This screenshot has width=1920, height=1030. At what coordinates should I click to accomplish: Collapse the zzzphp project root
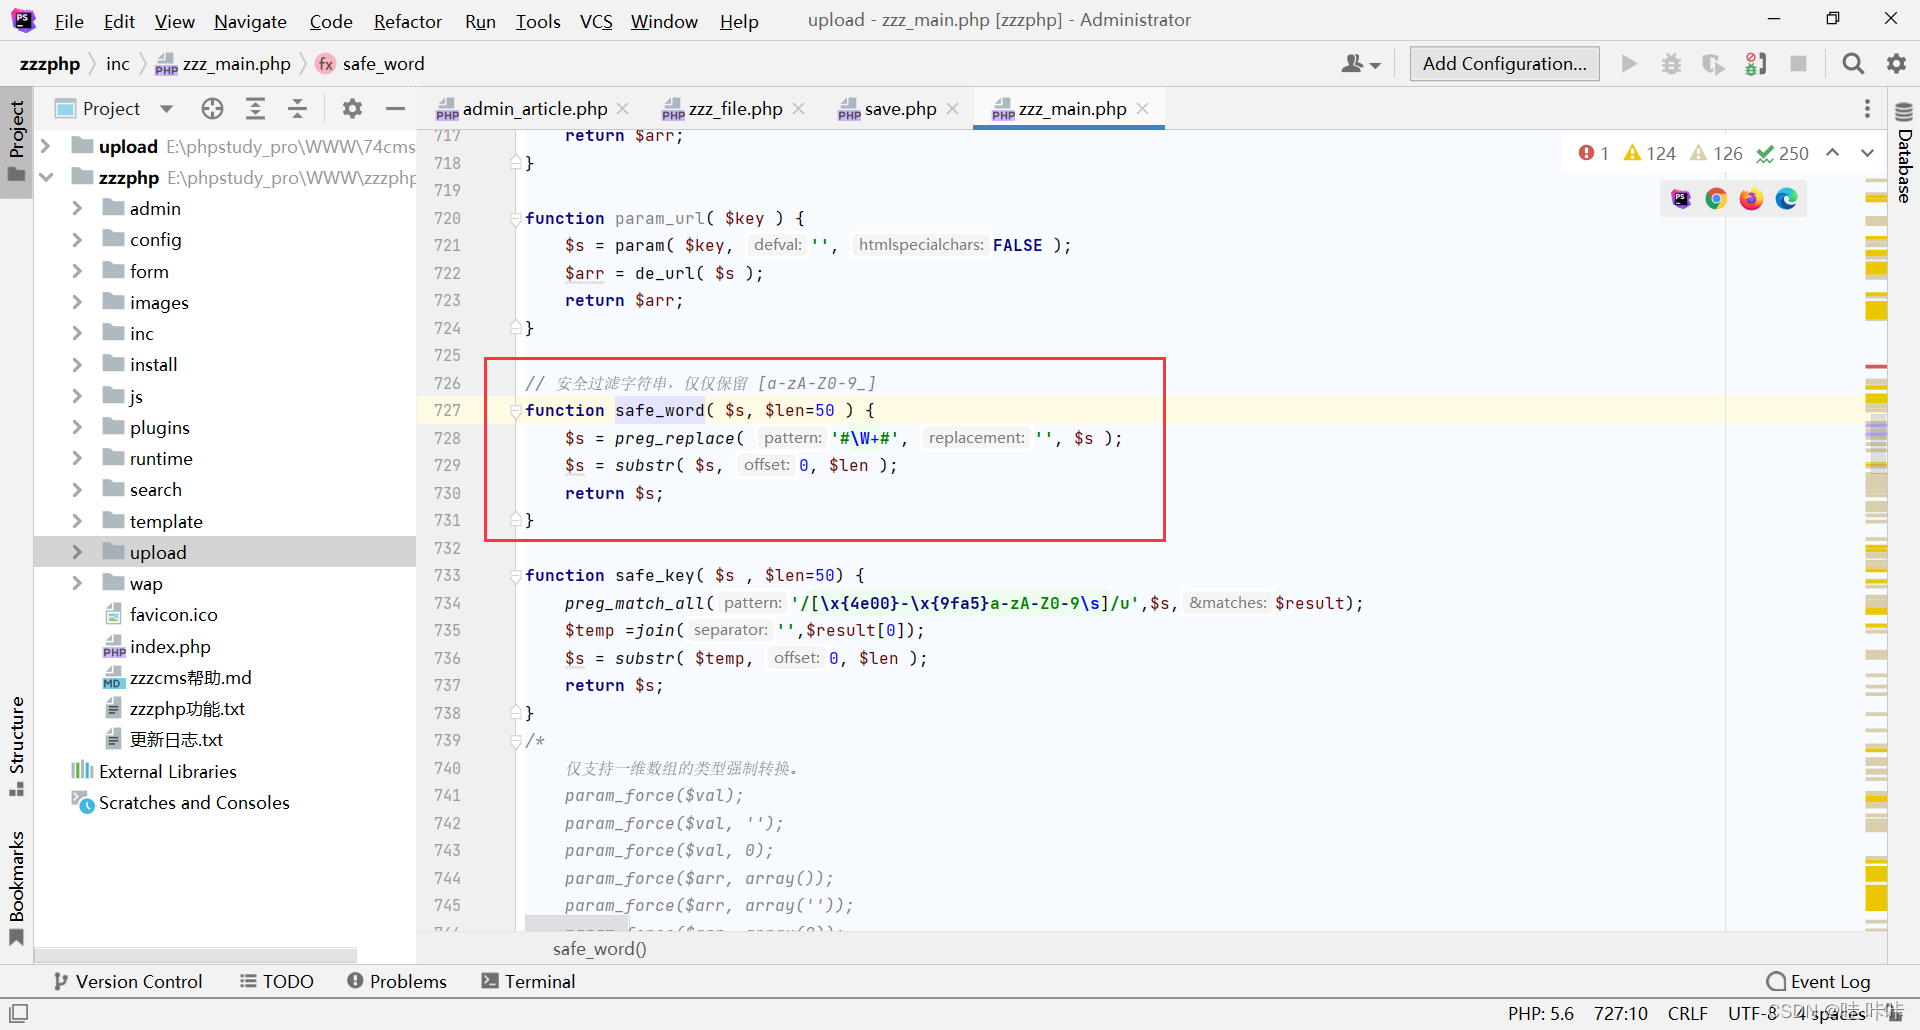pyautogui.click(x=45, y=177)
